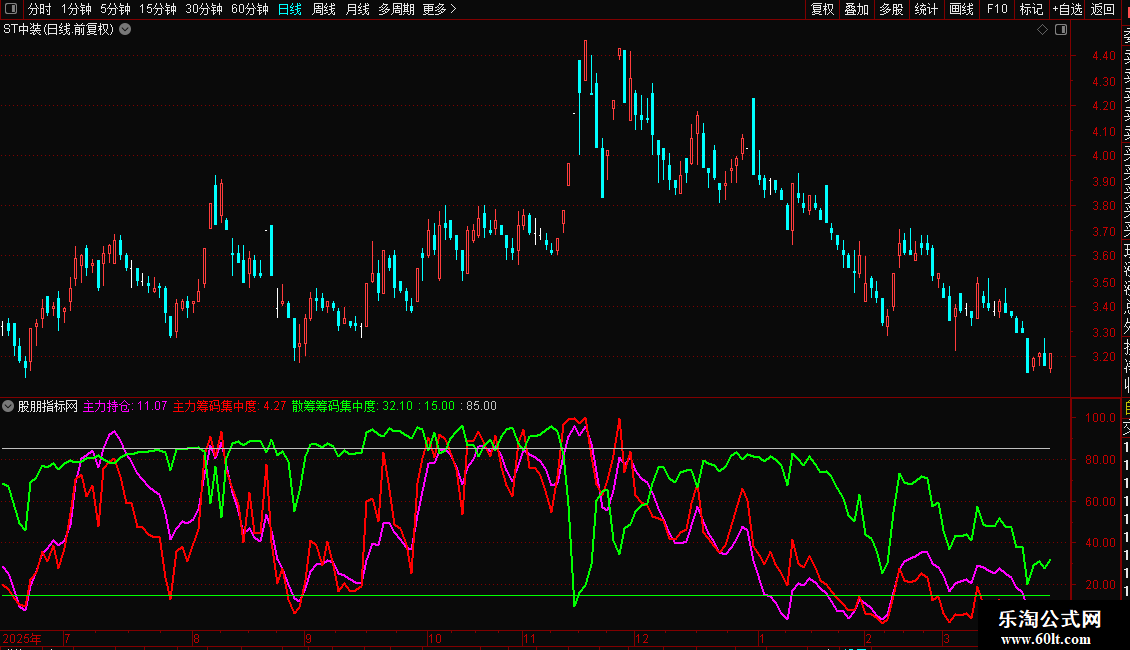
Task: Click 主力持仓: 11.07 indicator value
Action: pyautogui.click(x=125, y=406)
